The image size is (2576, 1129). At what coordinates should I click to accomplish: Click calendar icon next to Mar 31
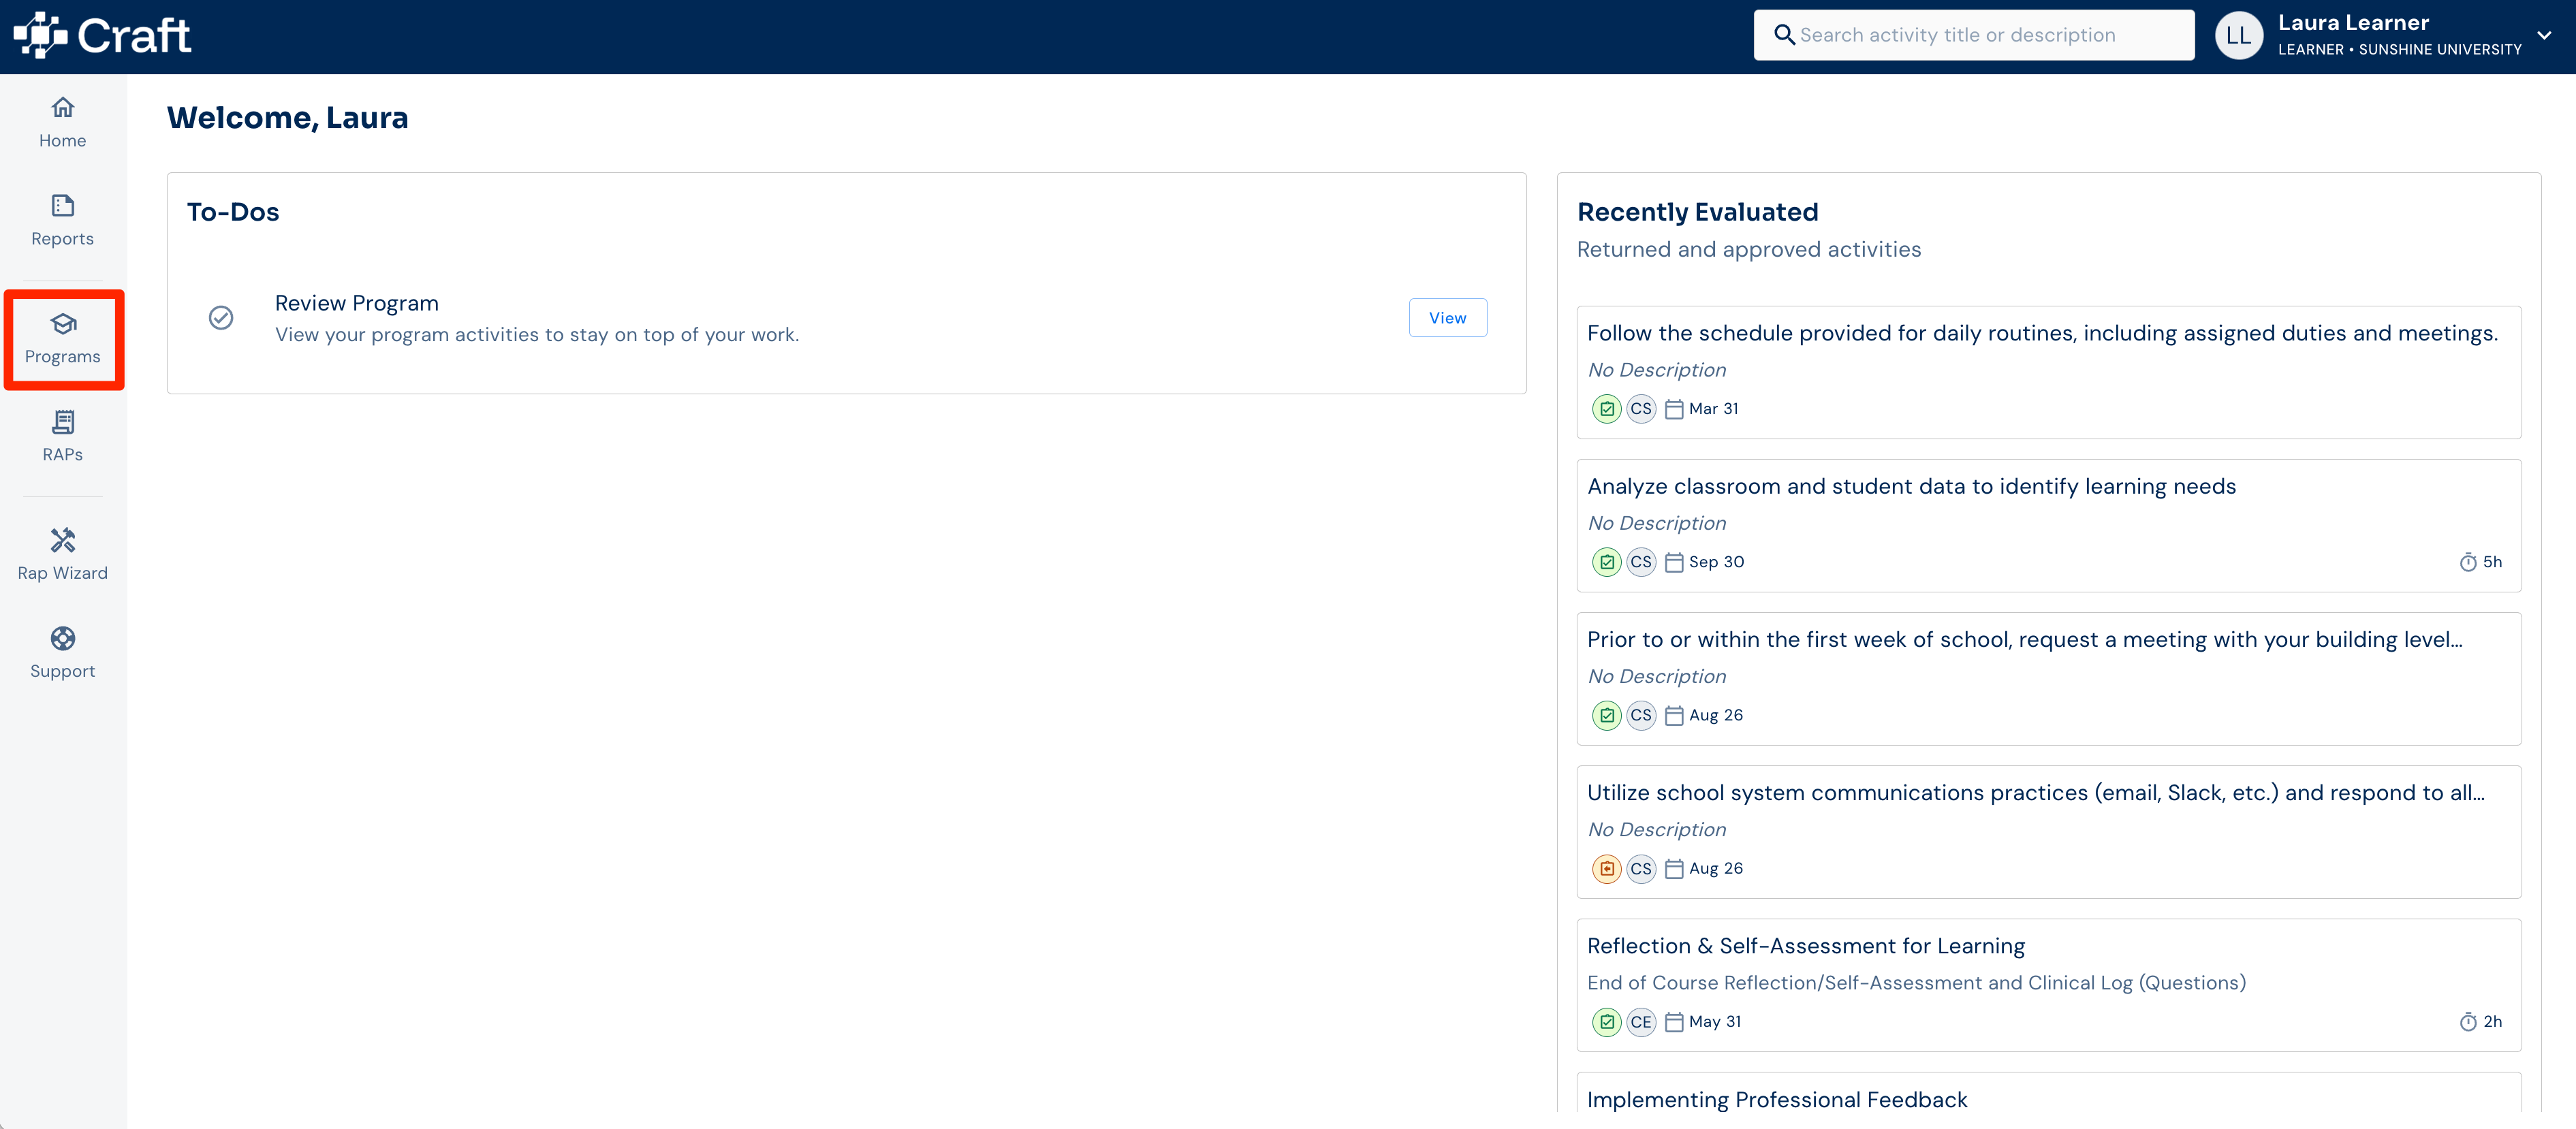[1673, 409]
